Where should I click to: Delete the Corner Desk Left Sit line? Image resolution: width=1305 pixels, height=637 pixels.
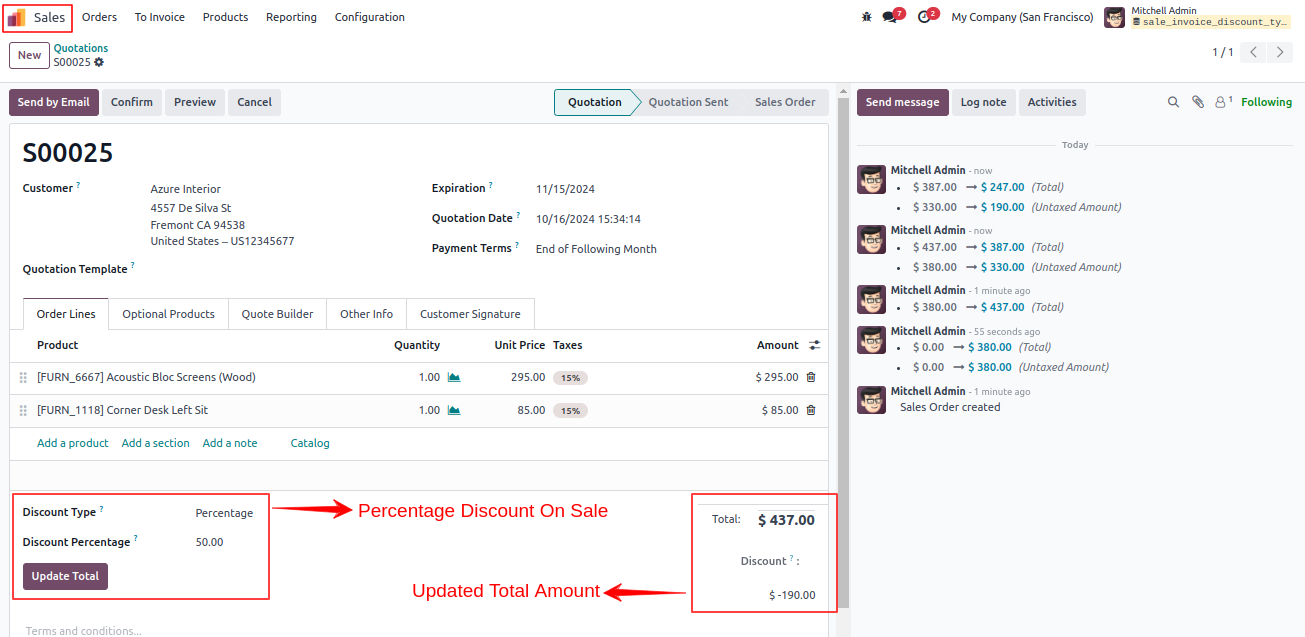click(x=811, y=410)
